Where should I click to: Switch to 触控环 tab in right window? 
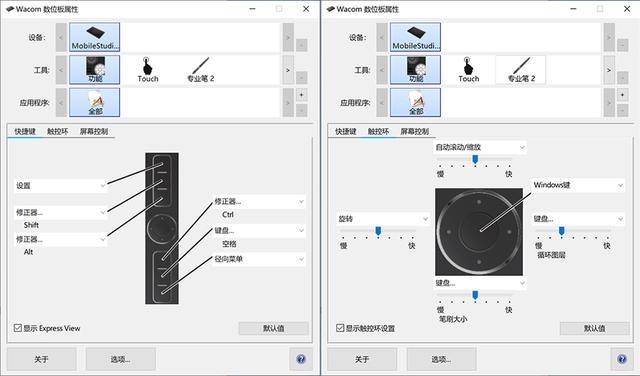tap(378, 131)
